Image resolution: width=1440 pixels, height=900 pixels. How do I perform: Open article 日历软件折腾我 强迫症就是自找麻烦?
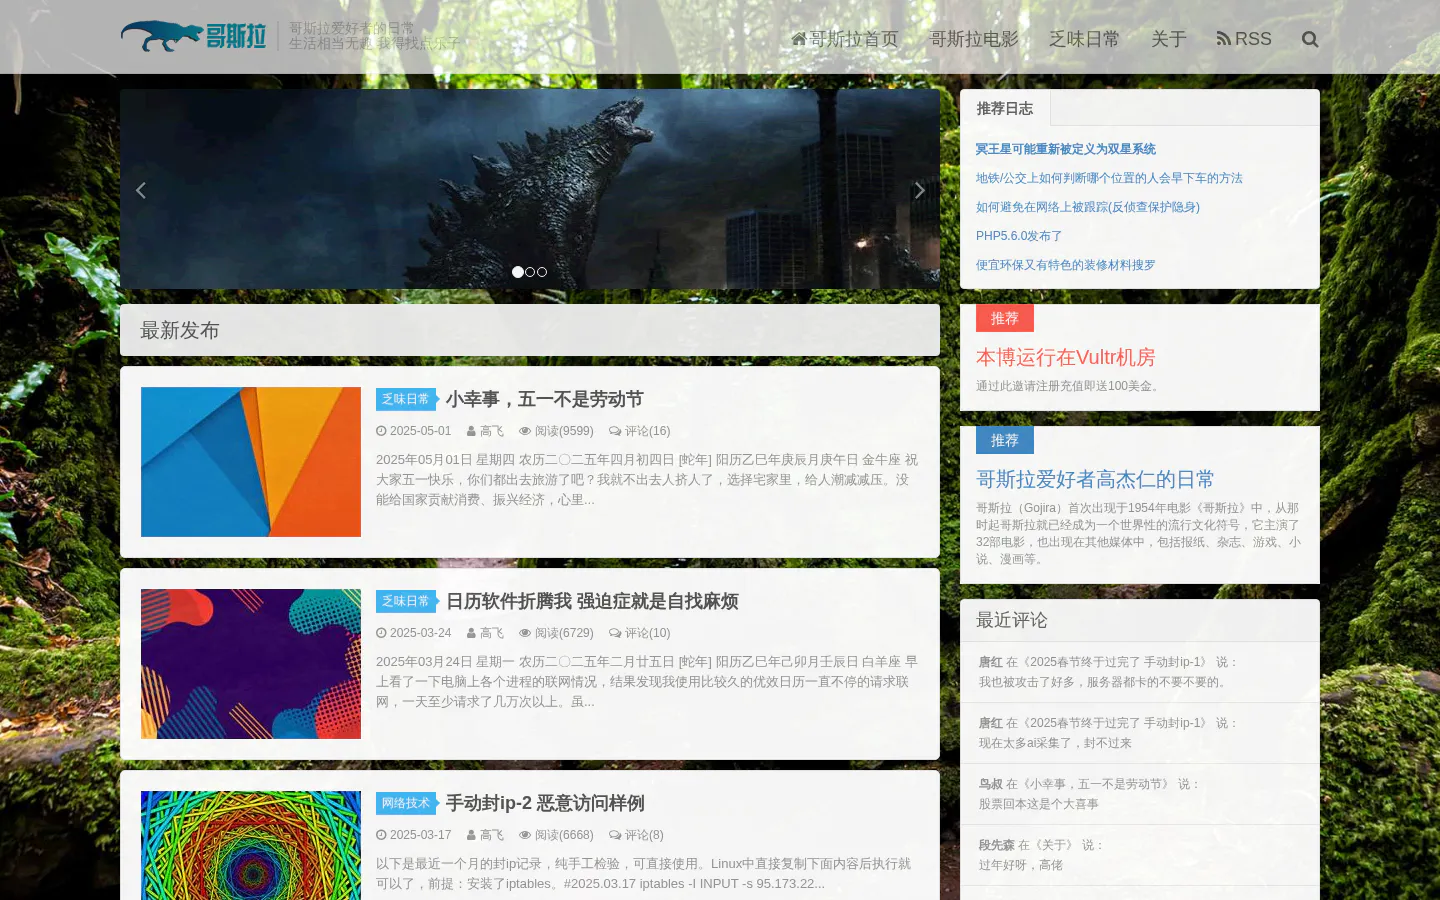pyautogui.click(x=592, y=601)
